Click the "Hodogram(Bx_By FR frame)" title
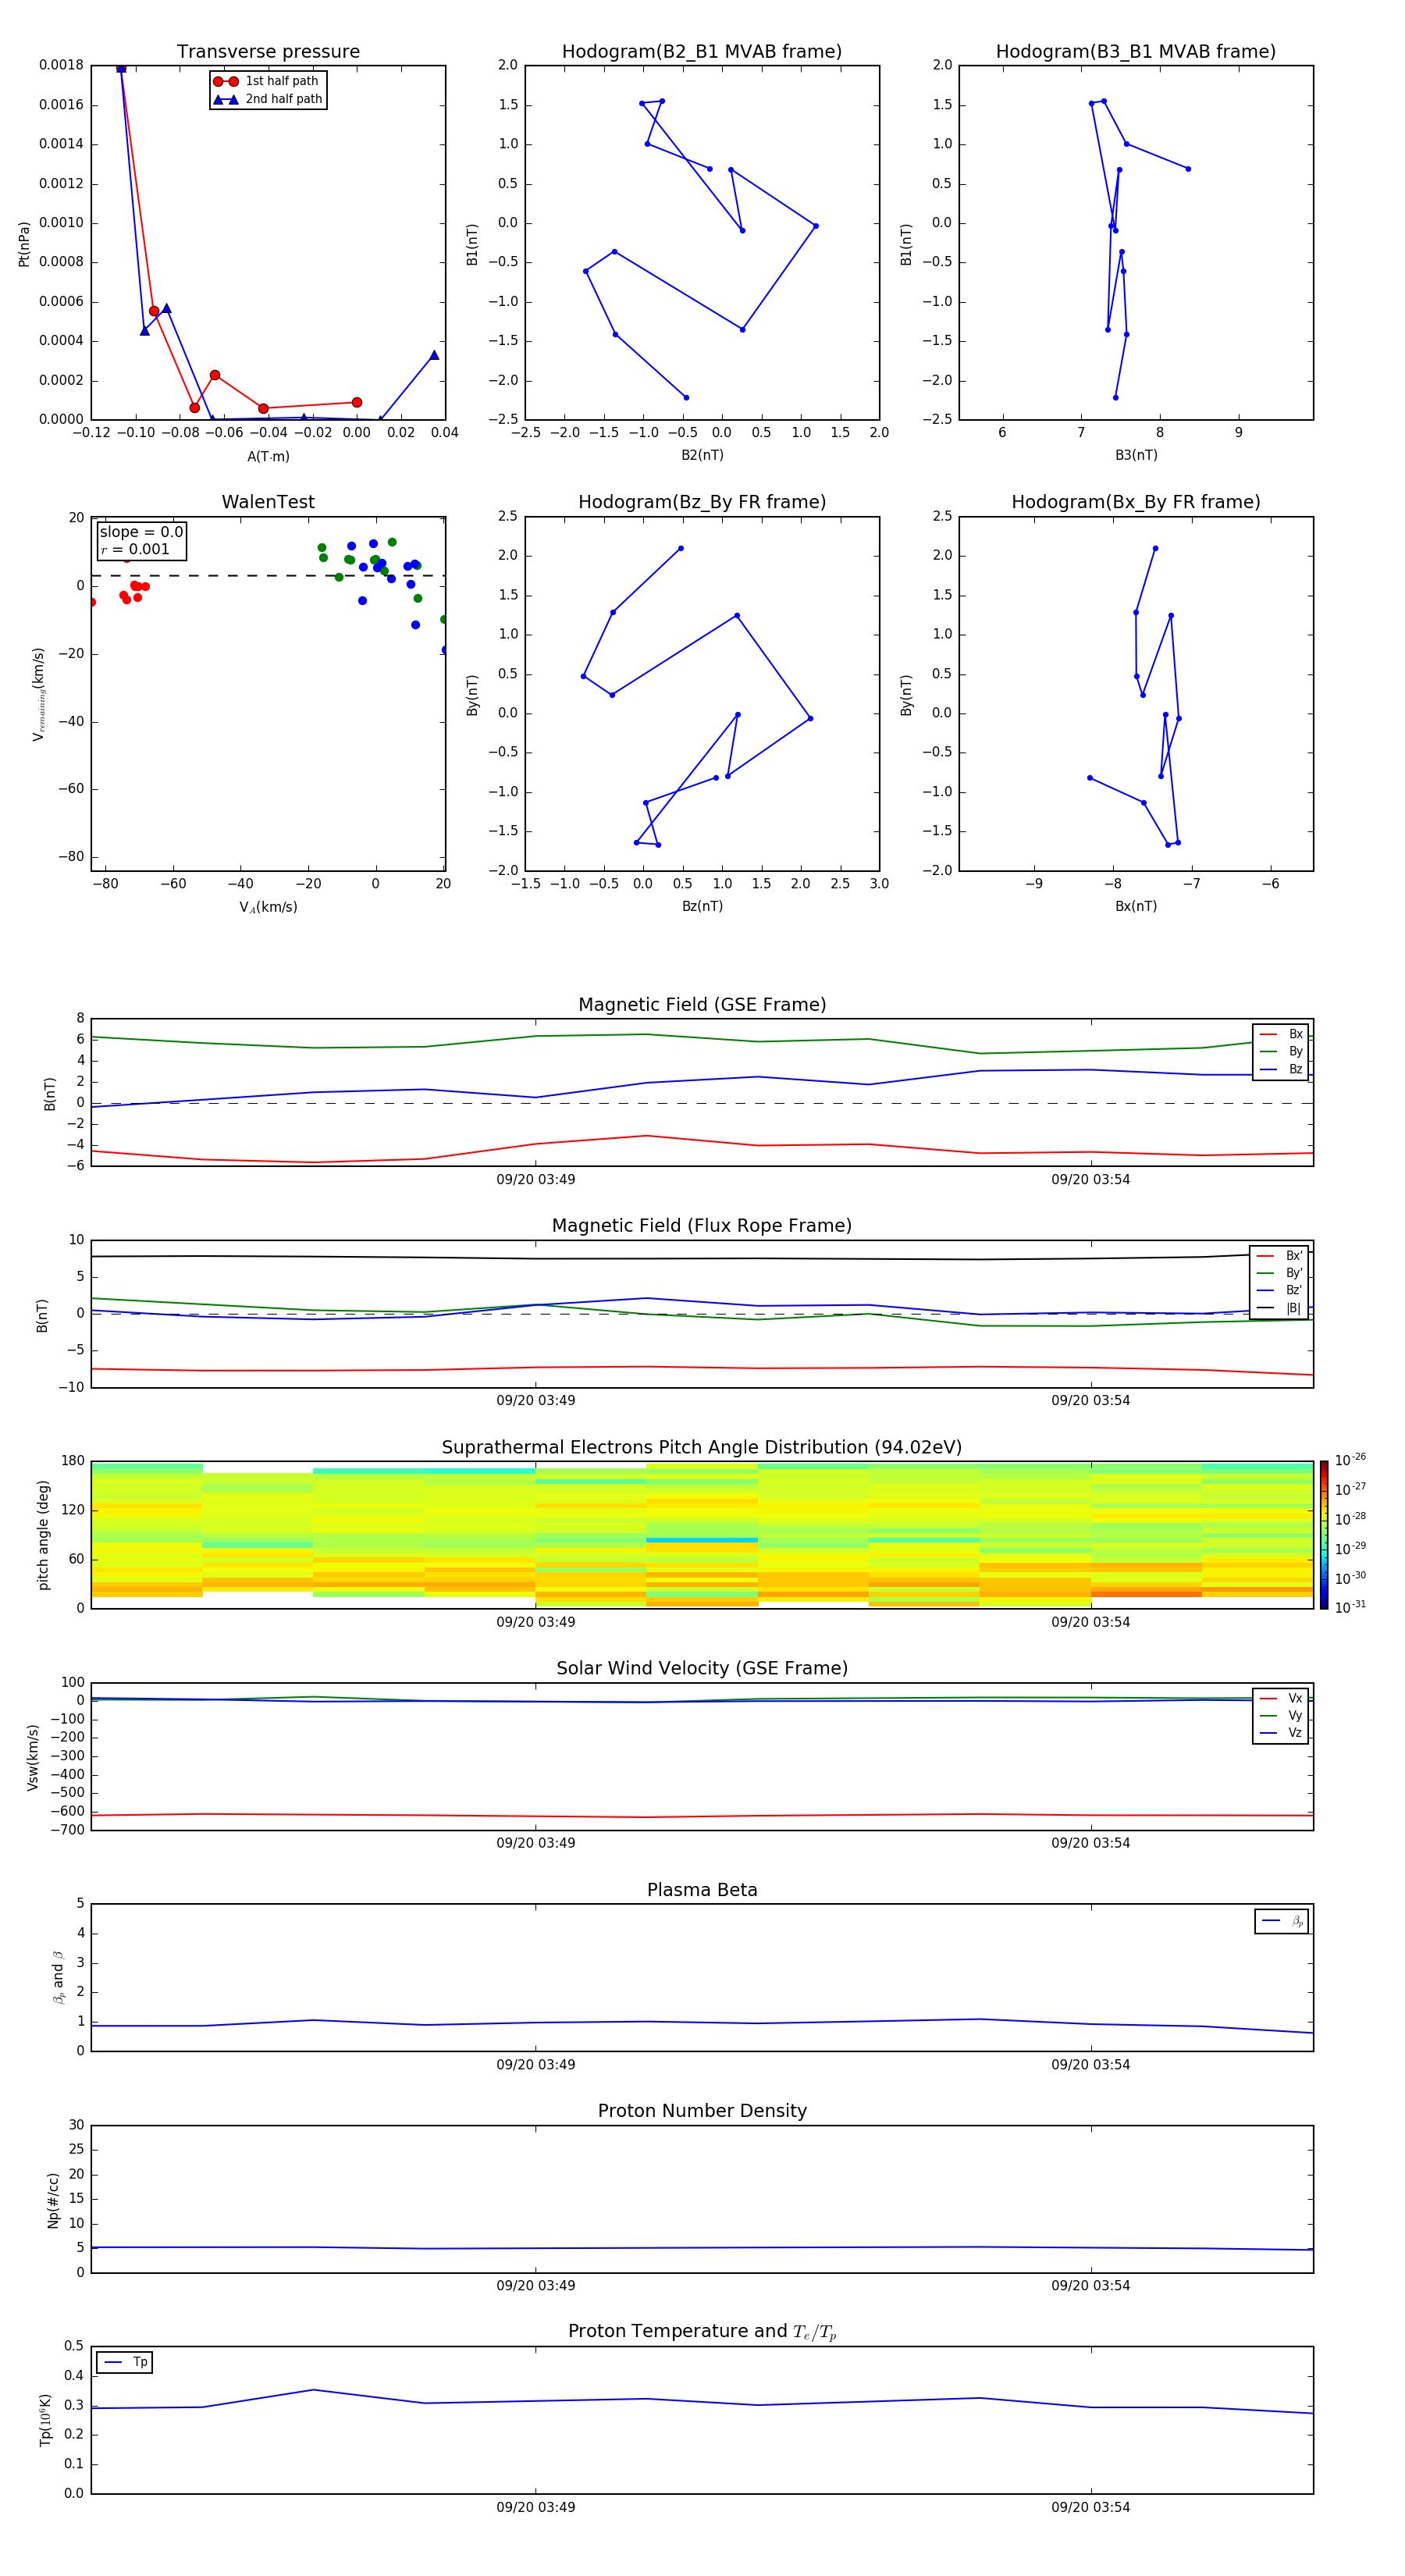Image resolution: width=1405 pixels, height=2576 pixels. (1136, 502)
